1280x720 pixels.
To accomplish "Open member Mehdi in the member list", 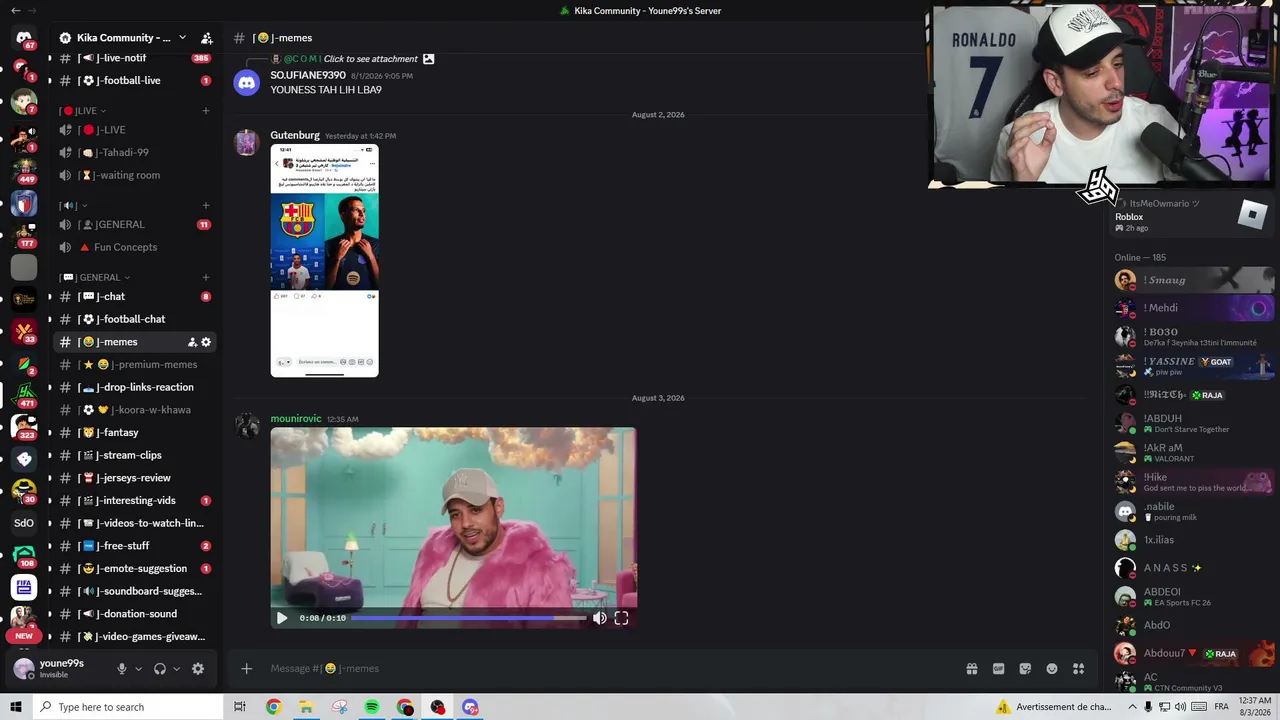I will (x=1194, y=308).
